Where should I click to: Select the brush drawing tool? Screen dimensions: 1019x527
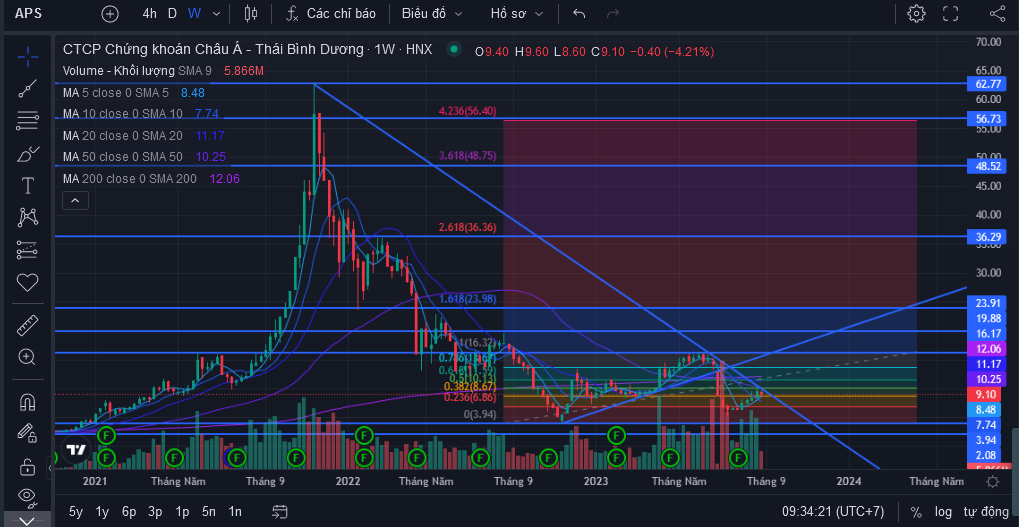pos(27,154)
